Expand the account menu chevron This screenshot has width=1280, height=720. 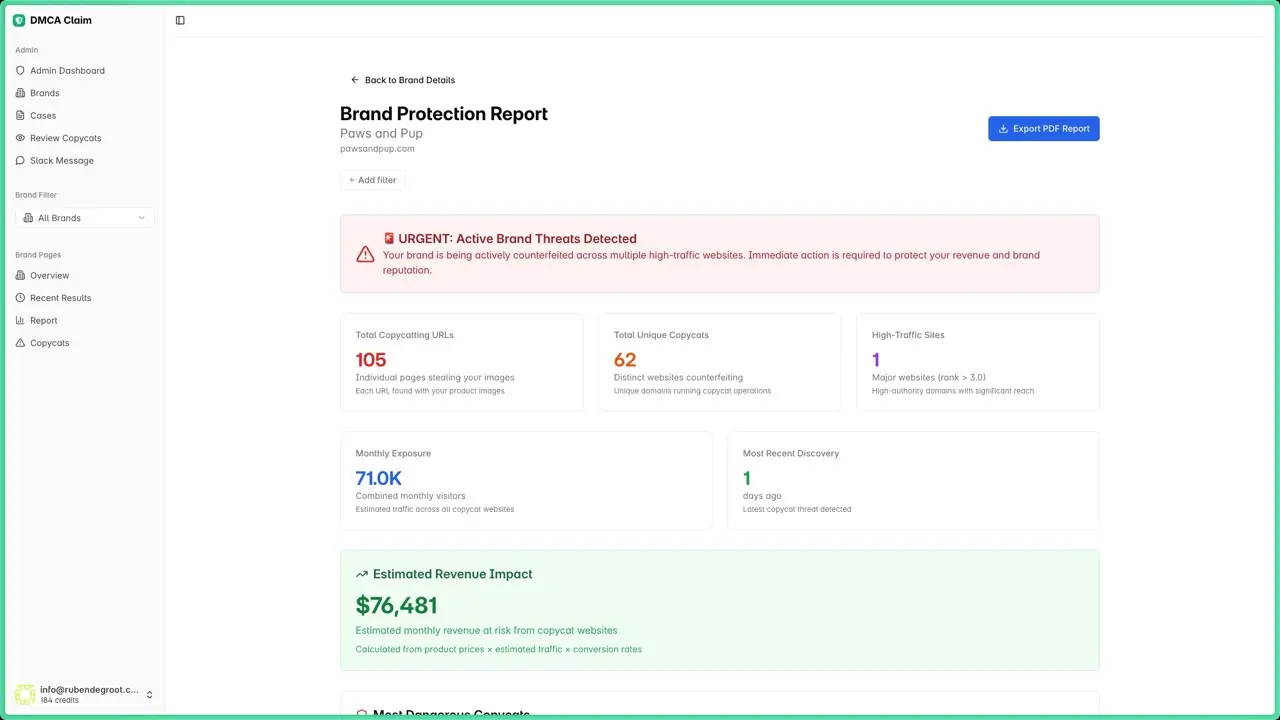point(150,695)
